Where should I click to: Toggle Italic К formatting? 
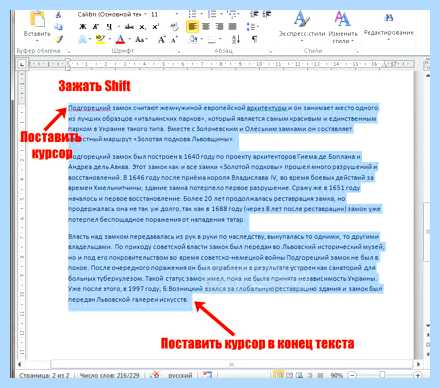click(96, 27)
